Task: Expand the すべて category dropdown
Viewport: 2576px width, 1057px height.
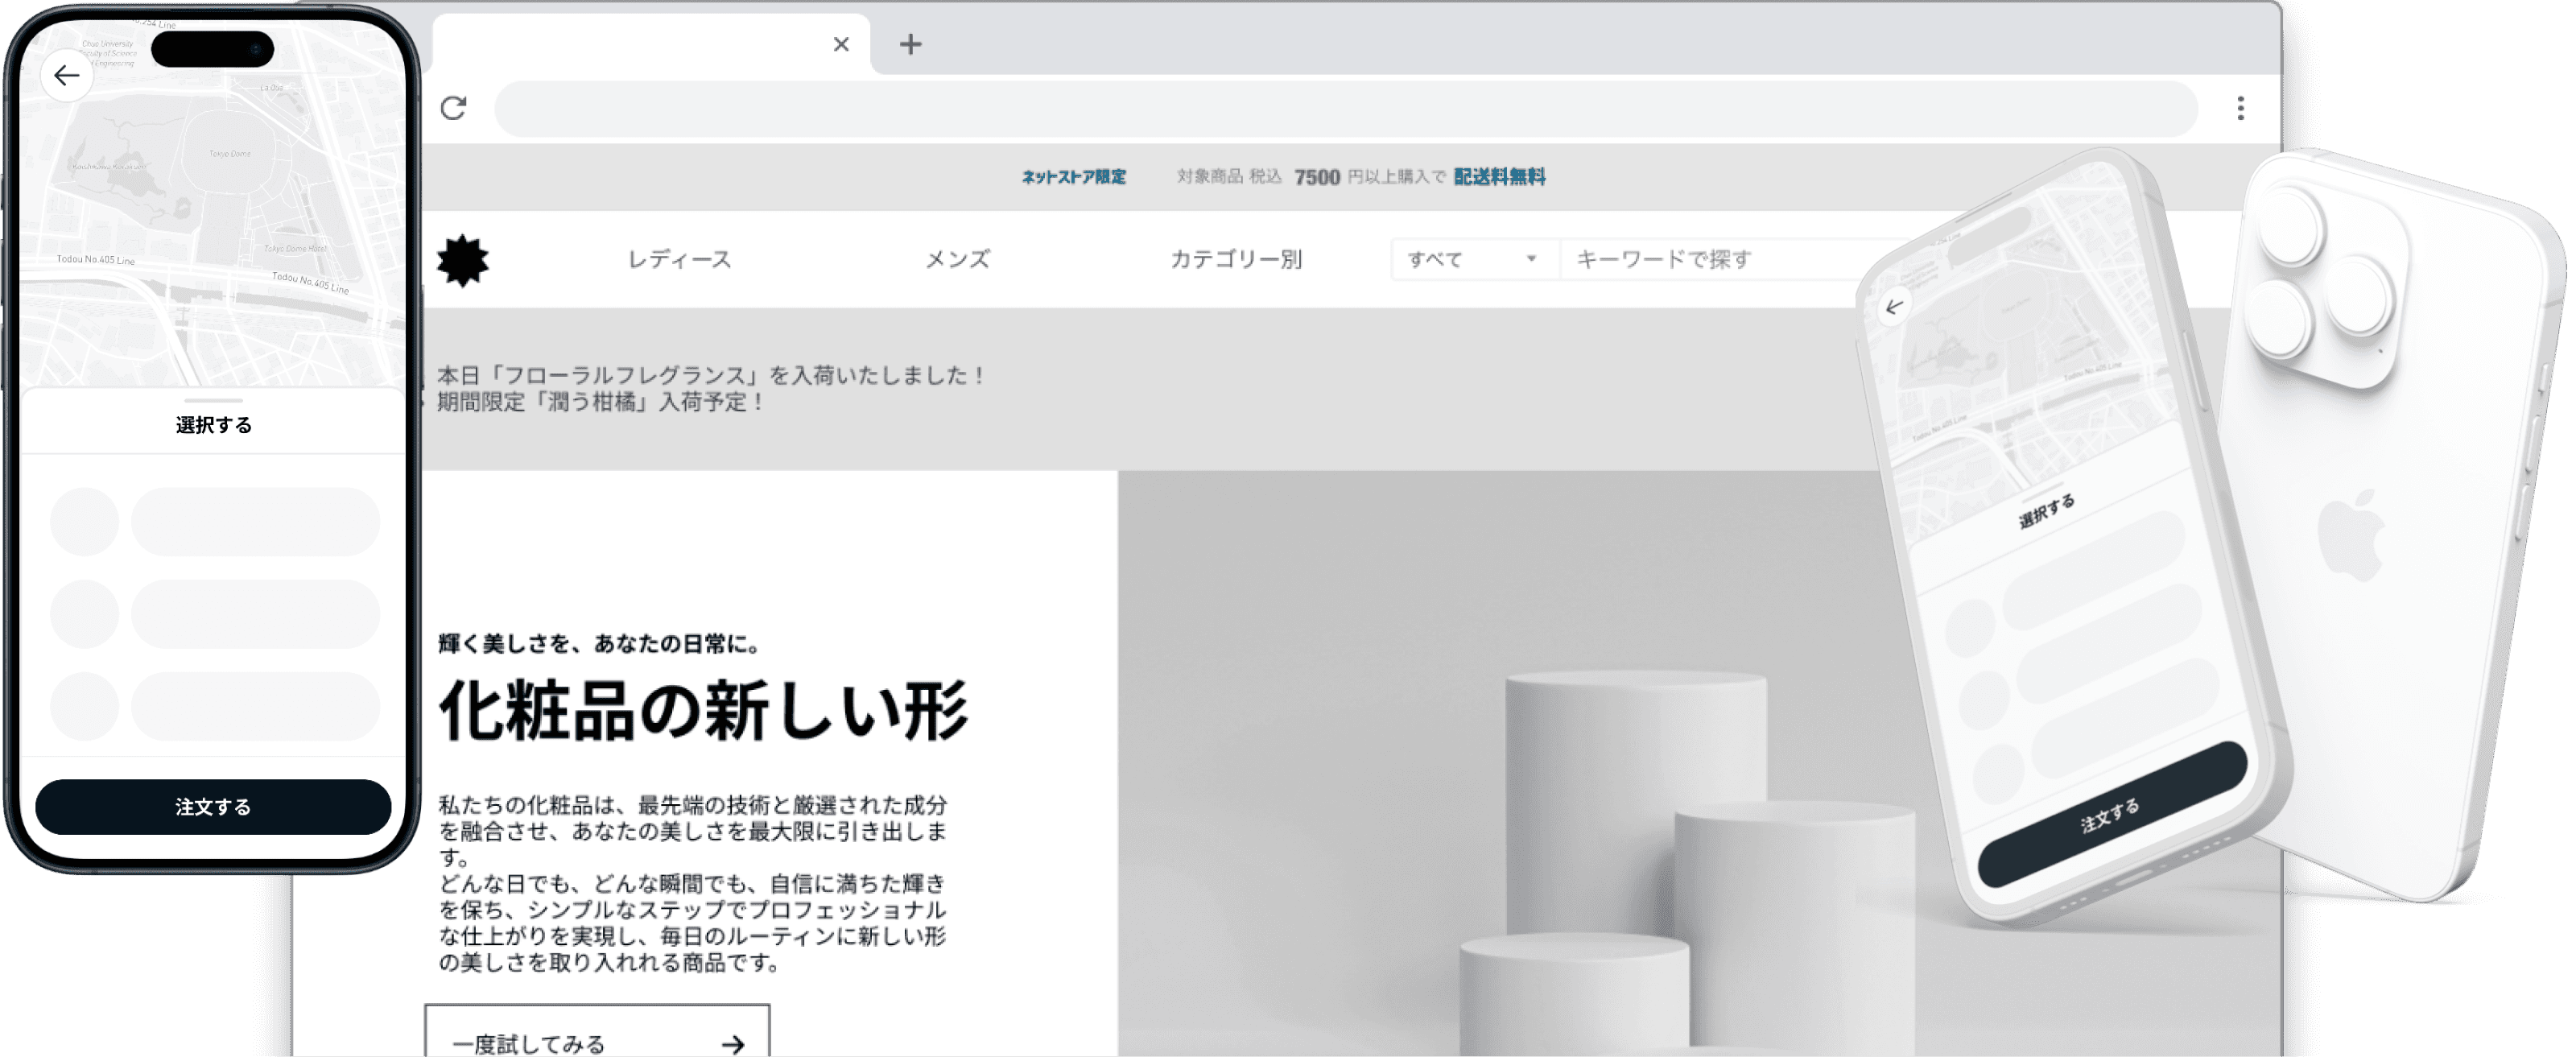Action: pos(1474,259)
